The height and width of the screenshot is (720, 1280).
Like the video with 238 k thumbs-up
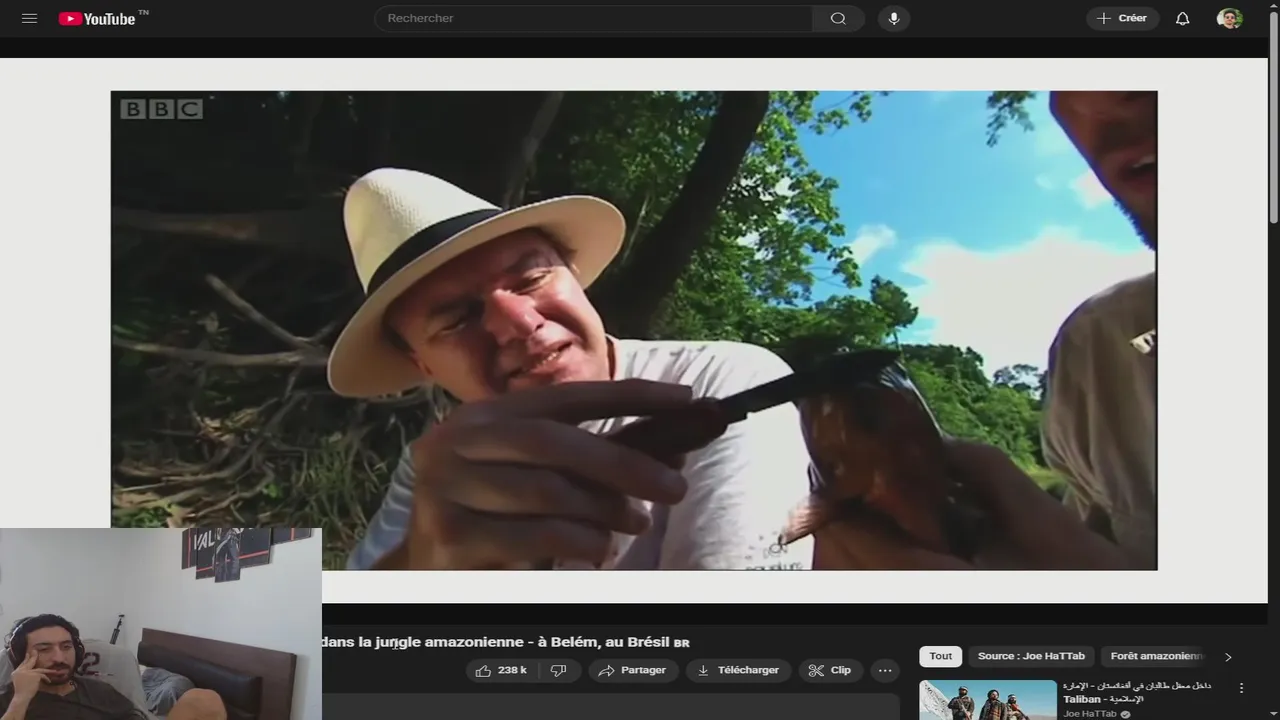tap(501, 670)
